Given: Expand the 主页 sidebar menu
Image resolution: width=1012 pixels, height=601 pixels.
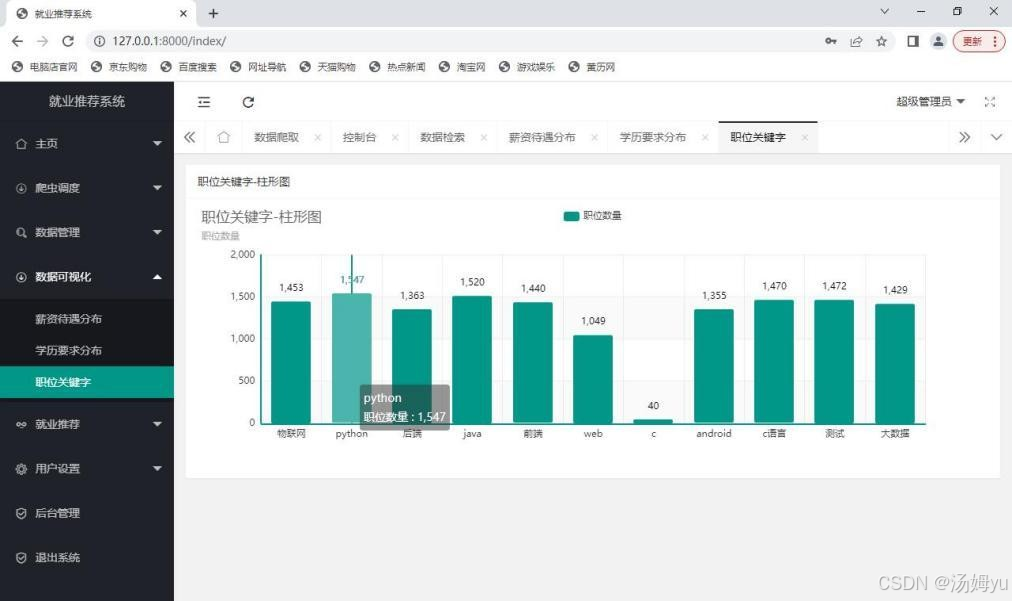Looking at the screenshot, I should [x=87, y=143].
